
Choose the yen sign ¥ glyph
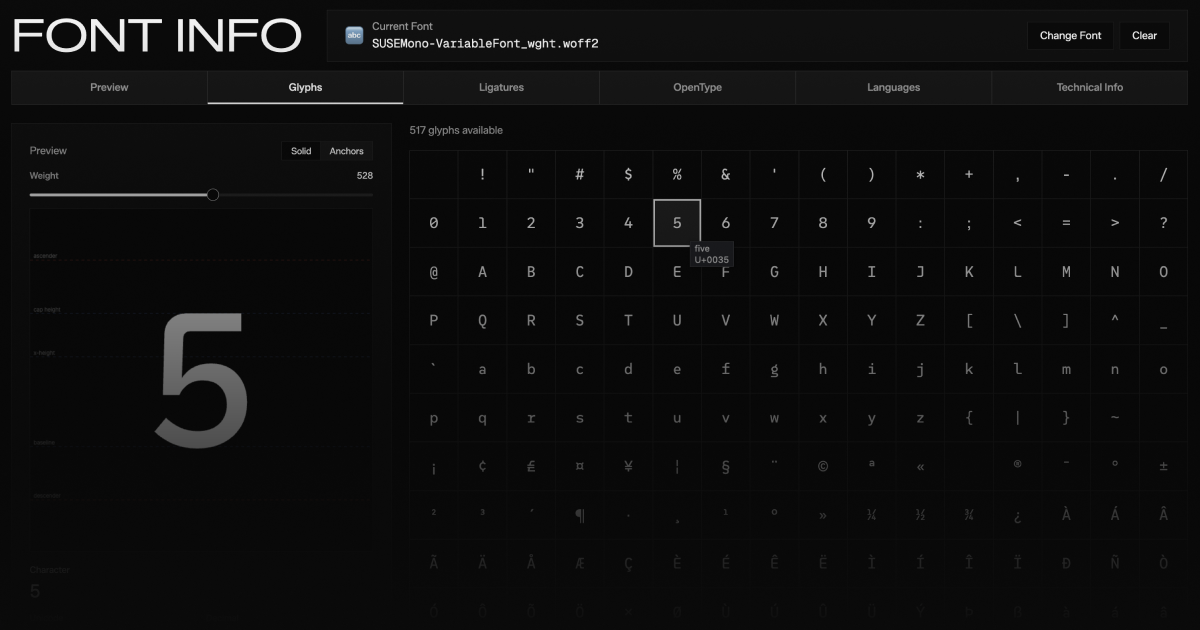tap(628, 466)
